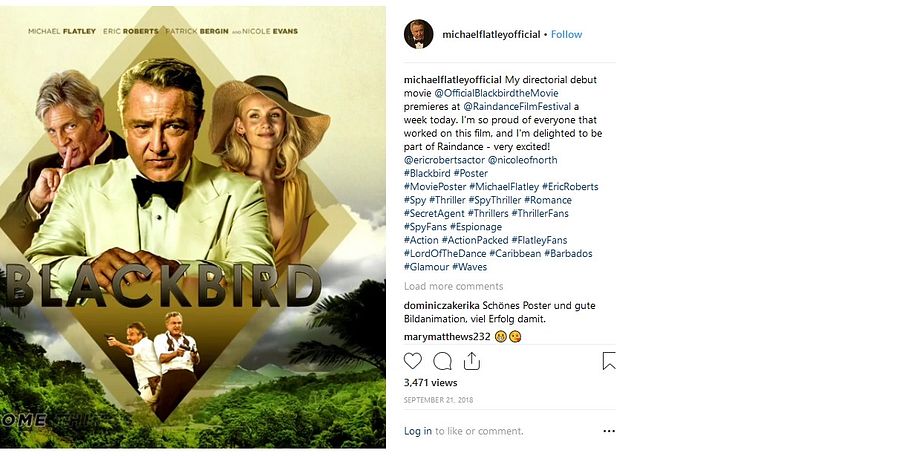Image resolution: width=900 pixels, height=456 pixels.
Task: Save the post with the bookmark icon
Action: (608, 361)
